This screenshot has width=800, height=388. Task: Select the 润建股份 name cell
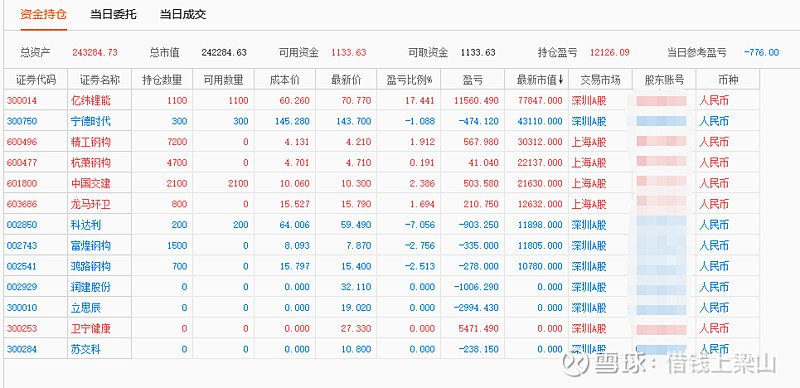click(91, 287)
